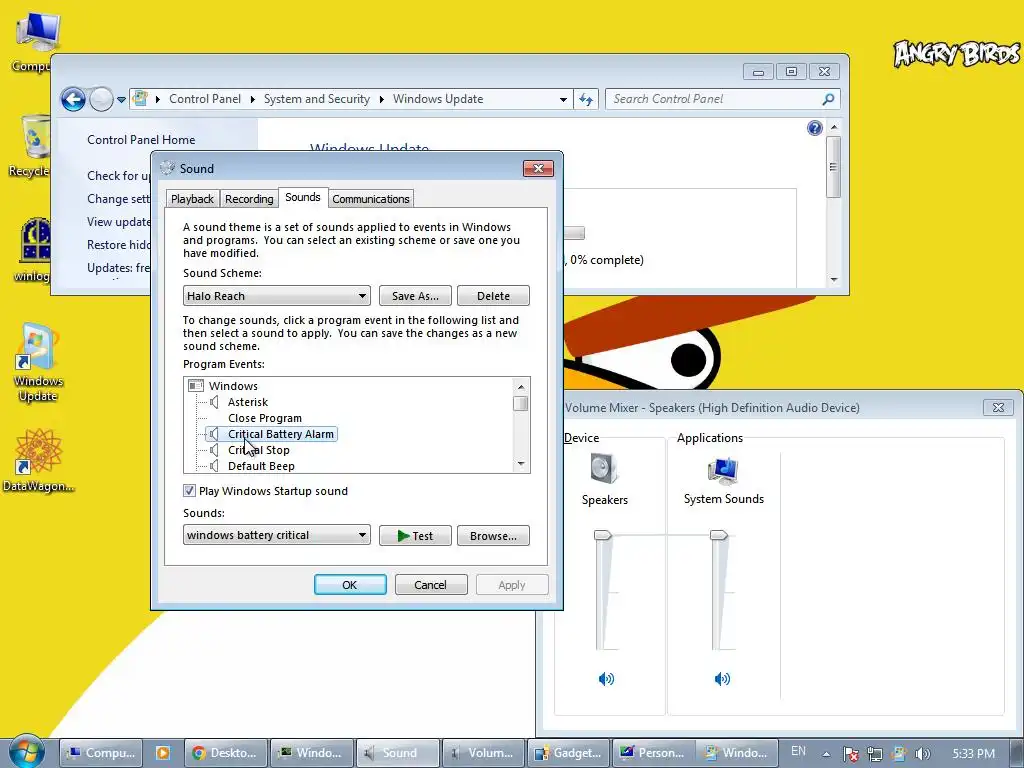Click OK in the Sound dialog
This screenshot has height=768, width=1024.
(349, 584)
